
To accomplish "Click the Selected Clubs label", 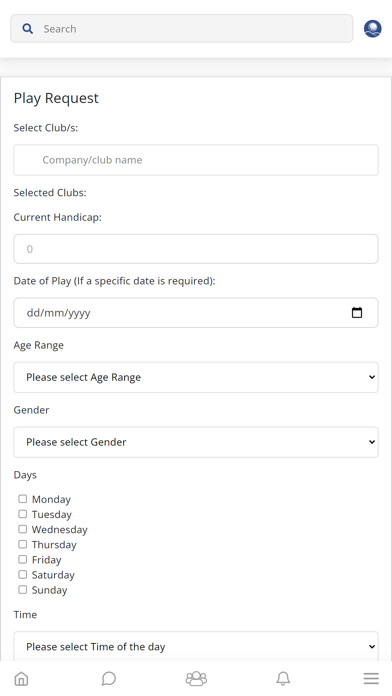I will pyautogui.click(x=50, y=193).
